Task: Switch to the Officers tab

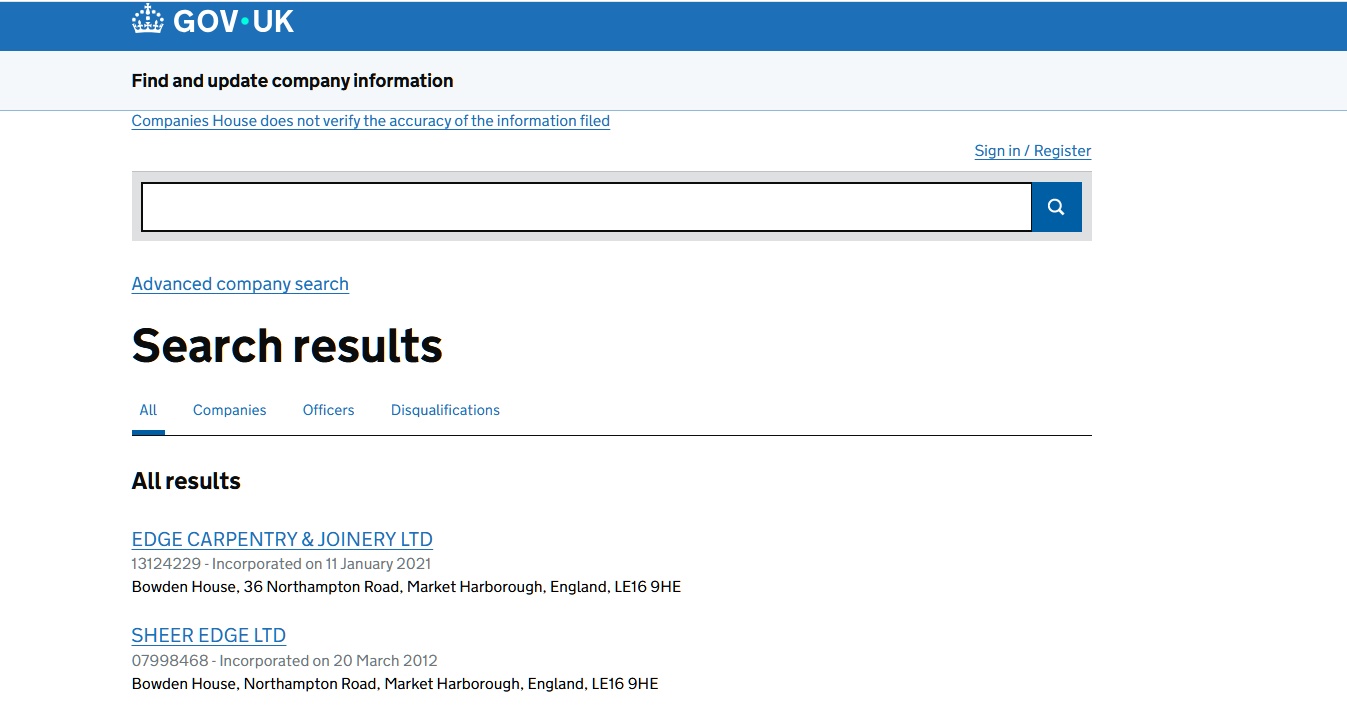Action: click(x=328, y=410)
